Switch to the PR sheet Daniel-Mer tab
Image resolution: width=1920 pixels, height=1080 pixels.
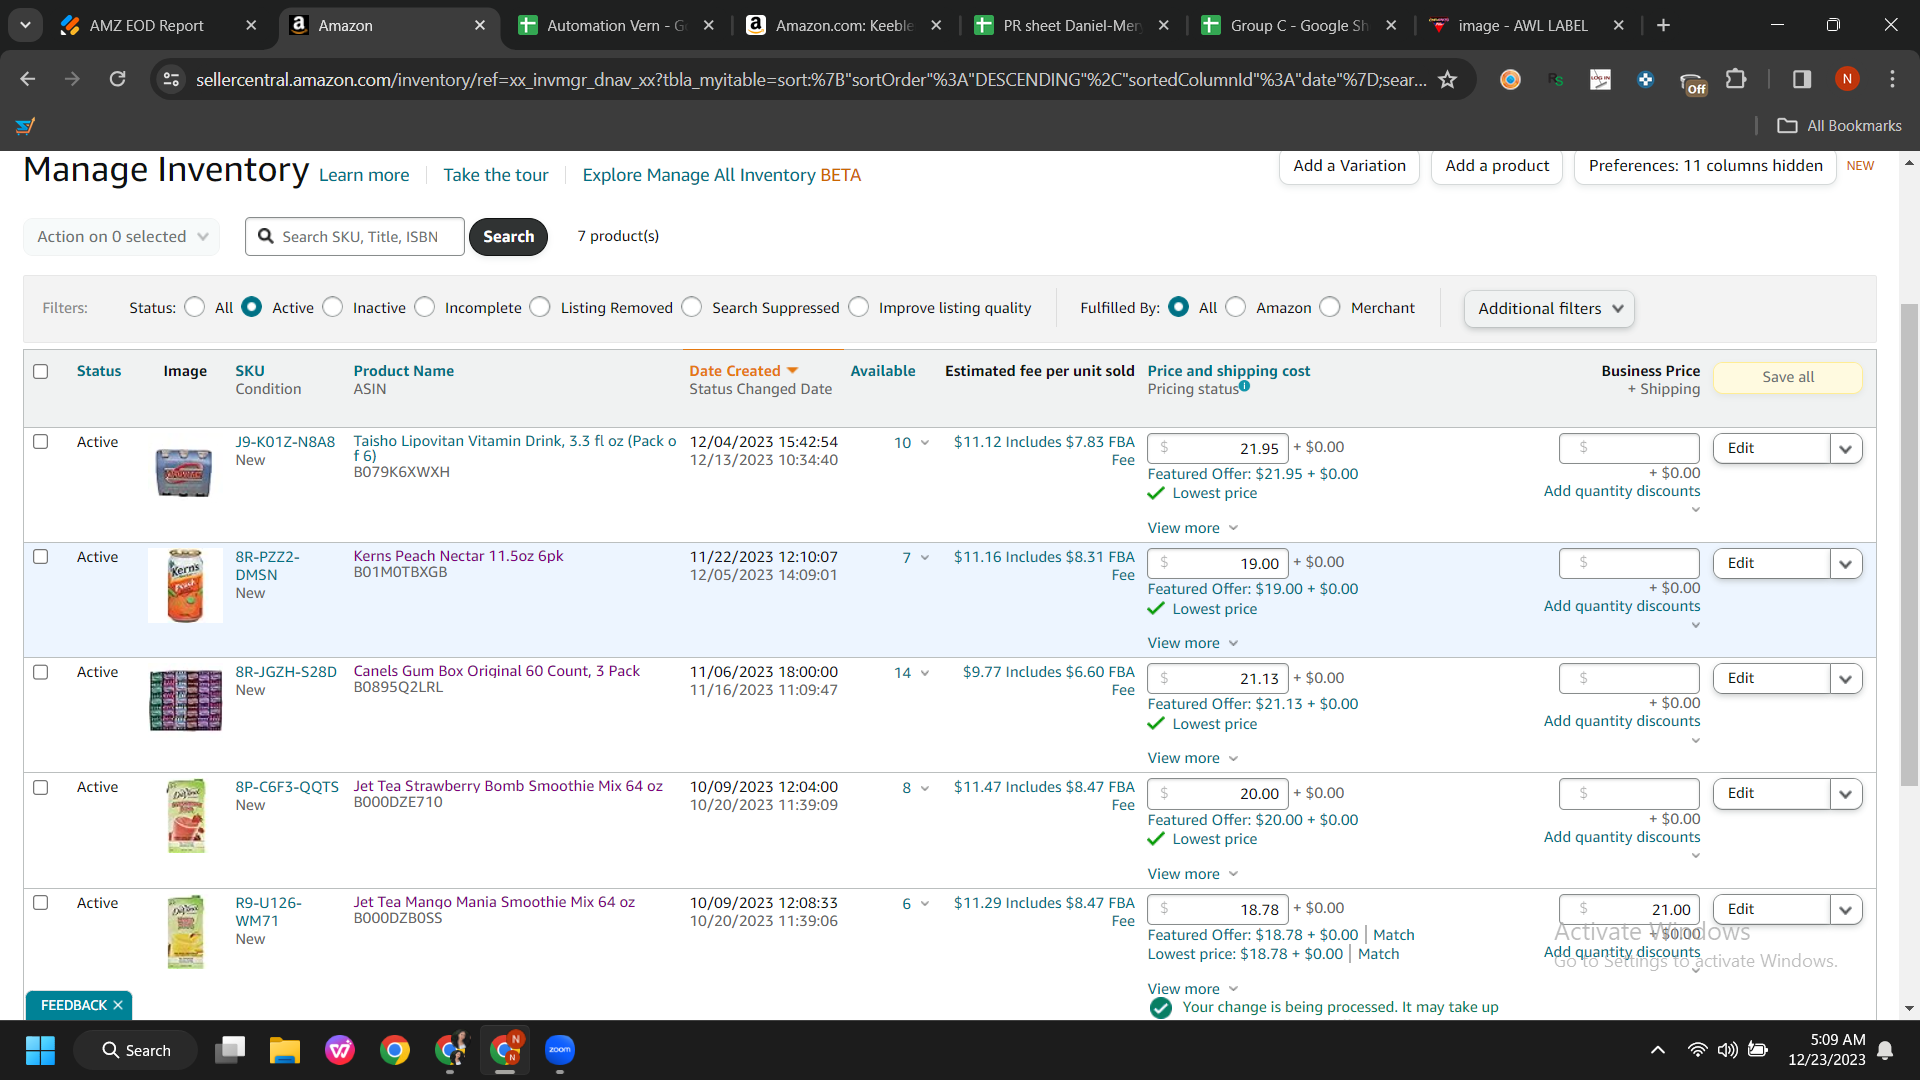click(1072, 25)
